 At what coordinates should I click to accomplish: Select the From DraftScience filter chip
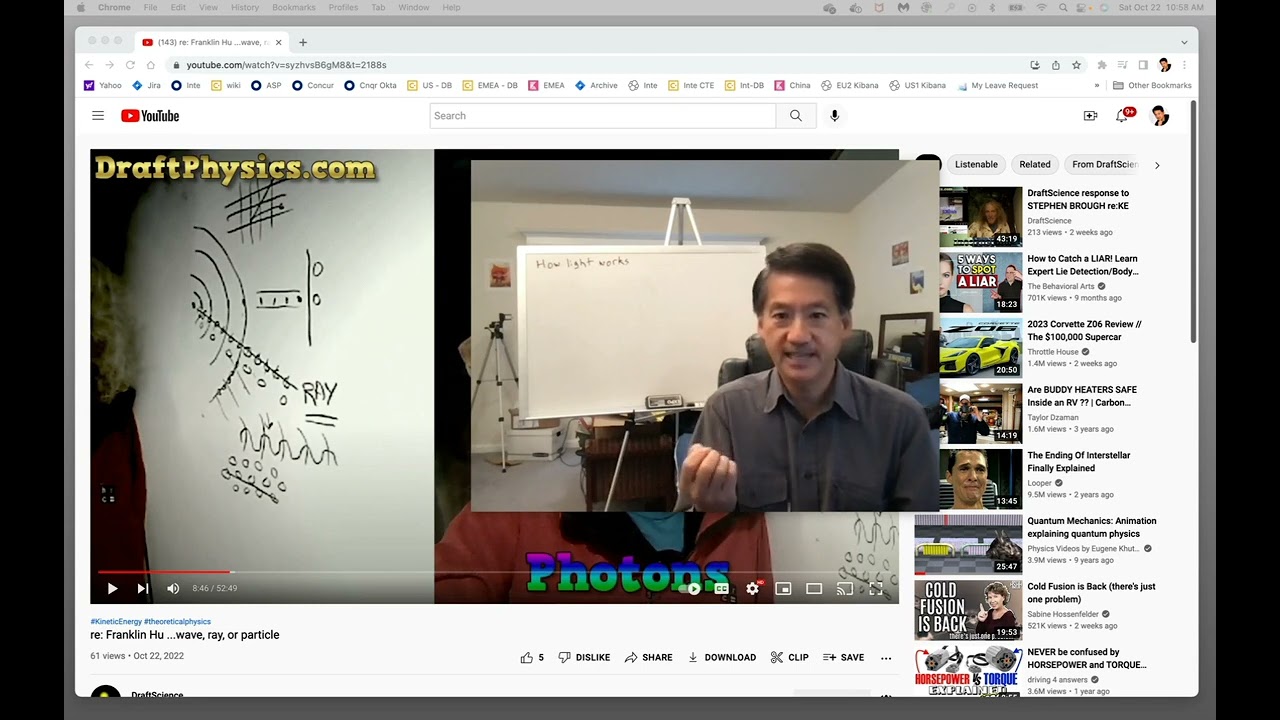pyautogui.click(x=1104, y=165)
